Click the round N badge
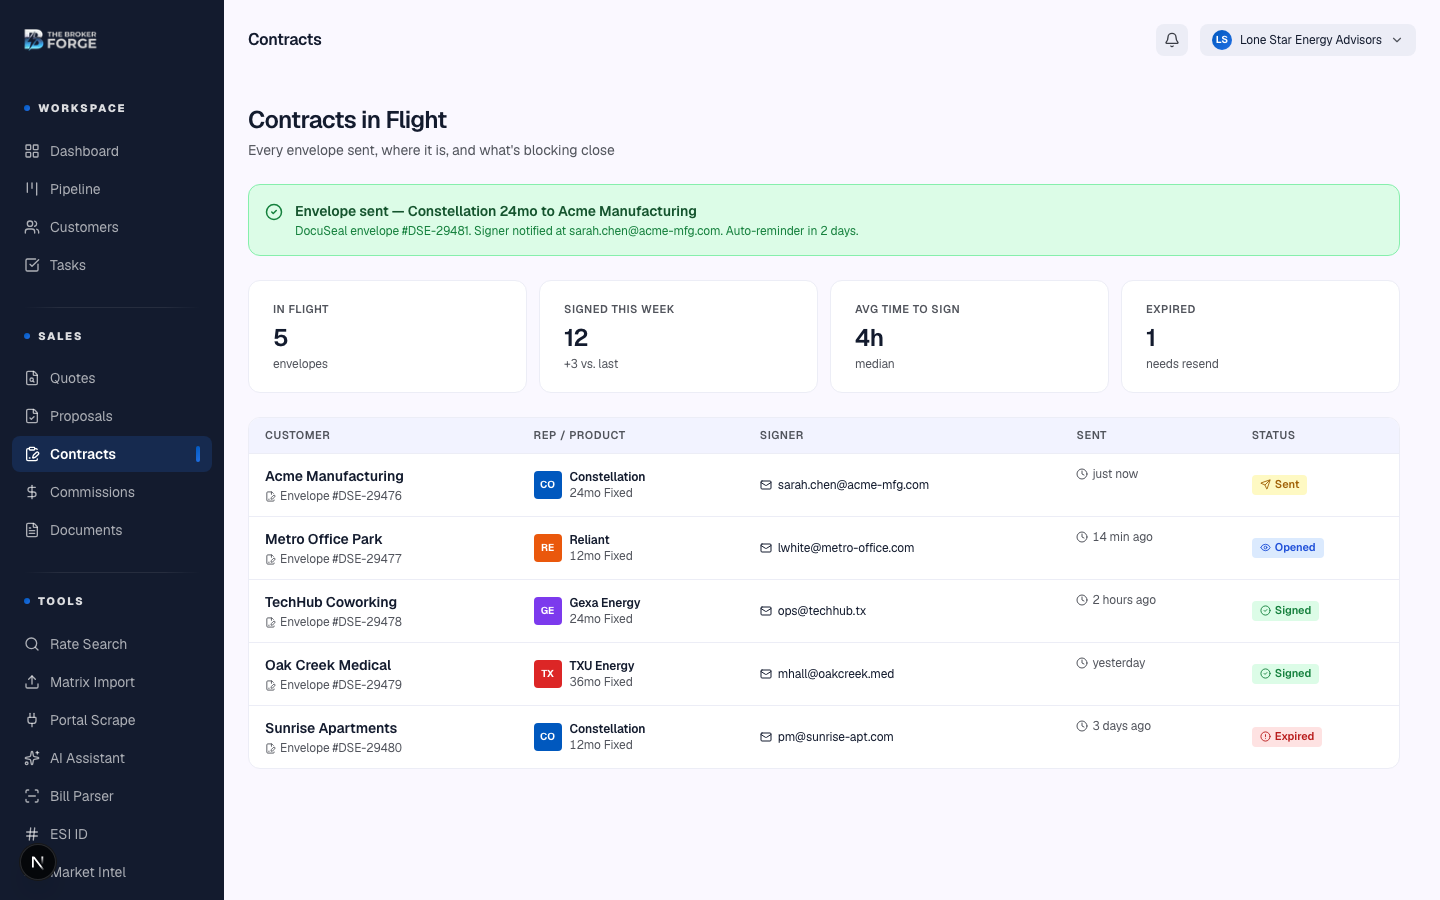The image size is (1440, 900). tap(38, 862)
